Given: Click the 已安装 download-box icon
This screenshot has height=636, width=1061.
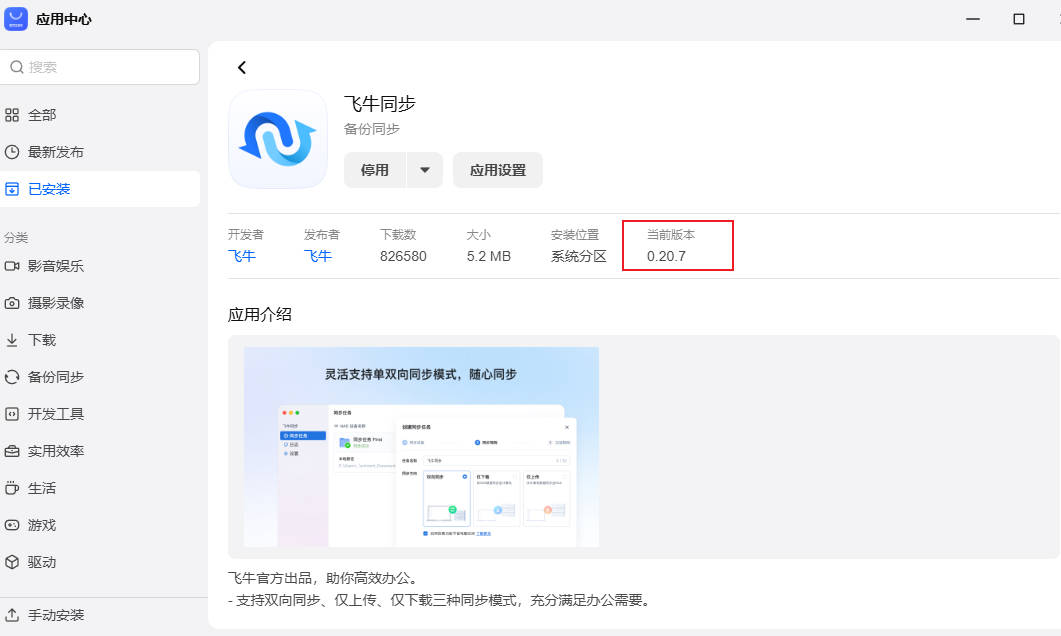Looking at the screenshot, I should click(x=12, y=189).
